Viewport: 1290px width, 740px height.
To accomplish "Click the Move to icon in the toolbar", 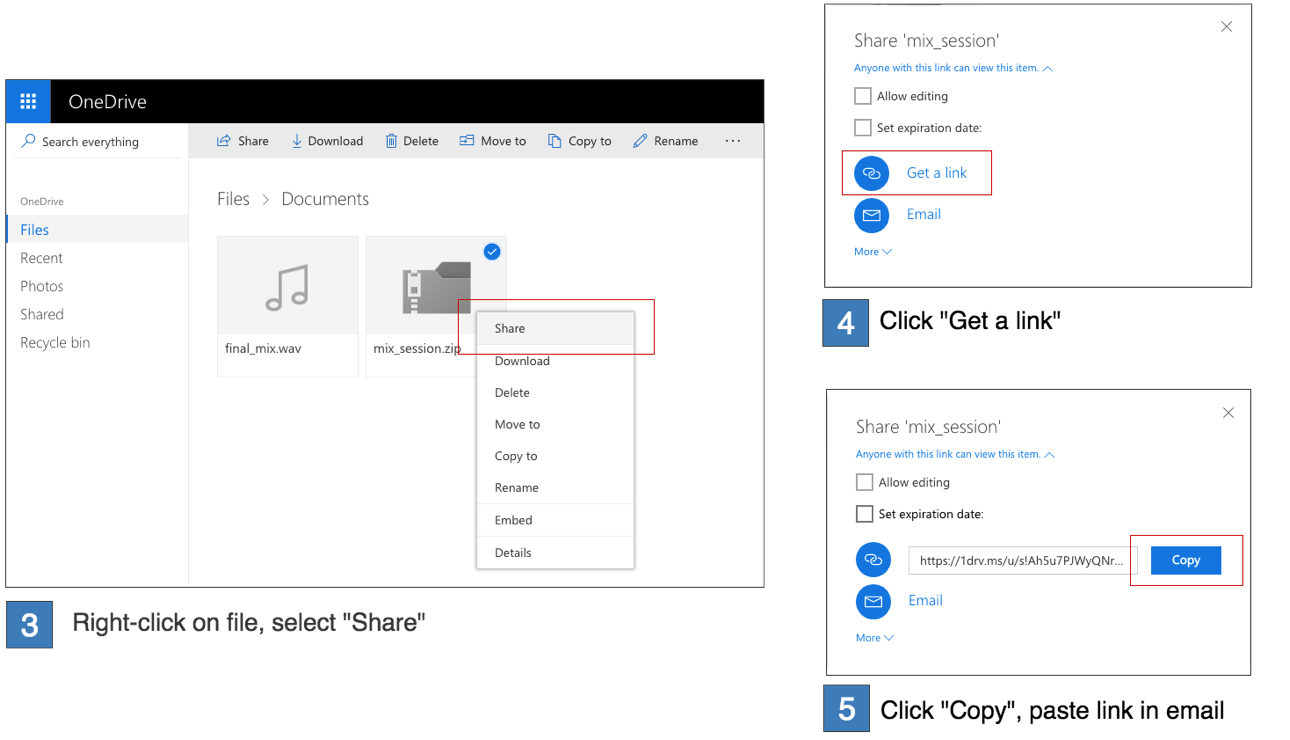I will tap(467, 141).
